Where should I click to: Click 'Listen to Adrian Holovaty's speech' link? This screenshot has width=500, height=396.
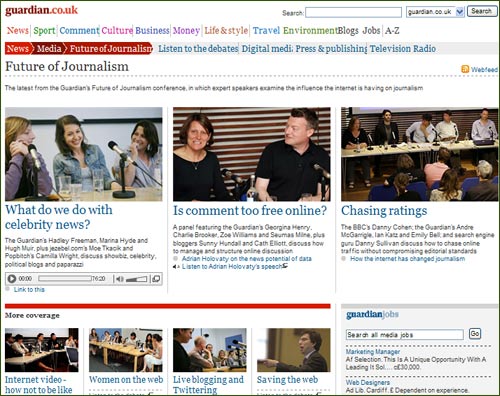point(232,266)
